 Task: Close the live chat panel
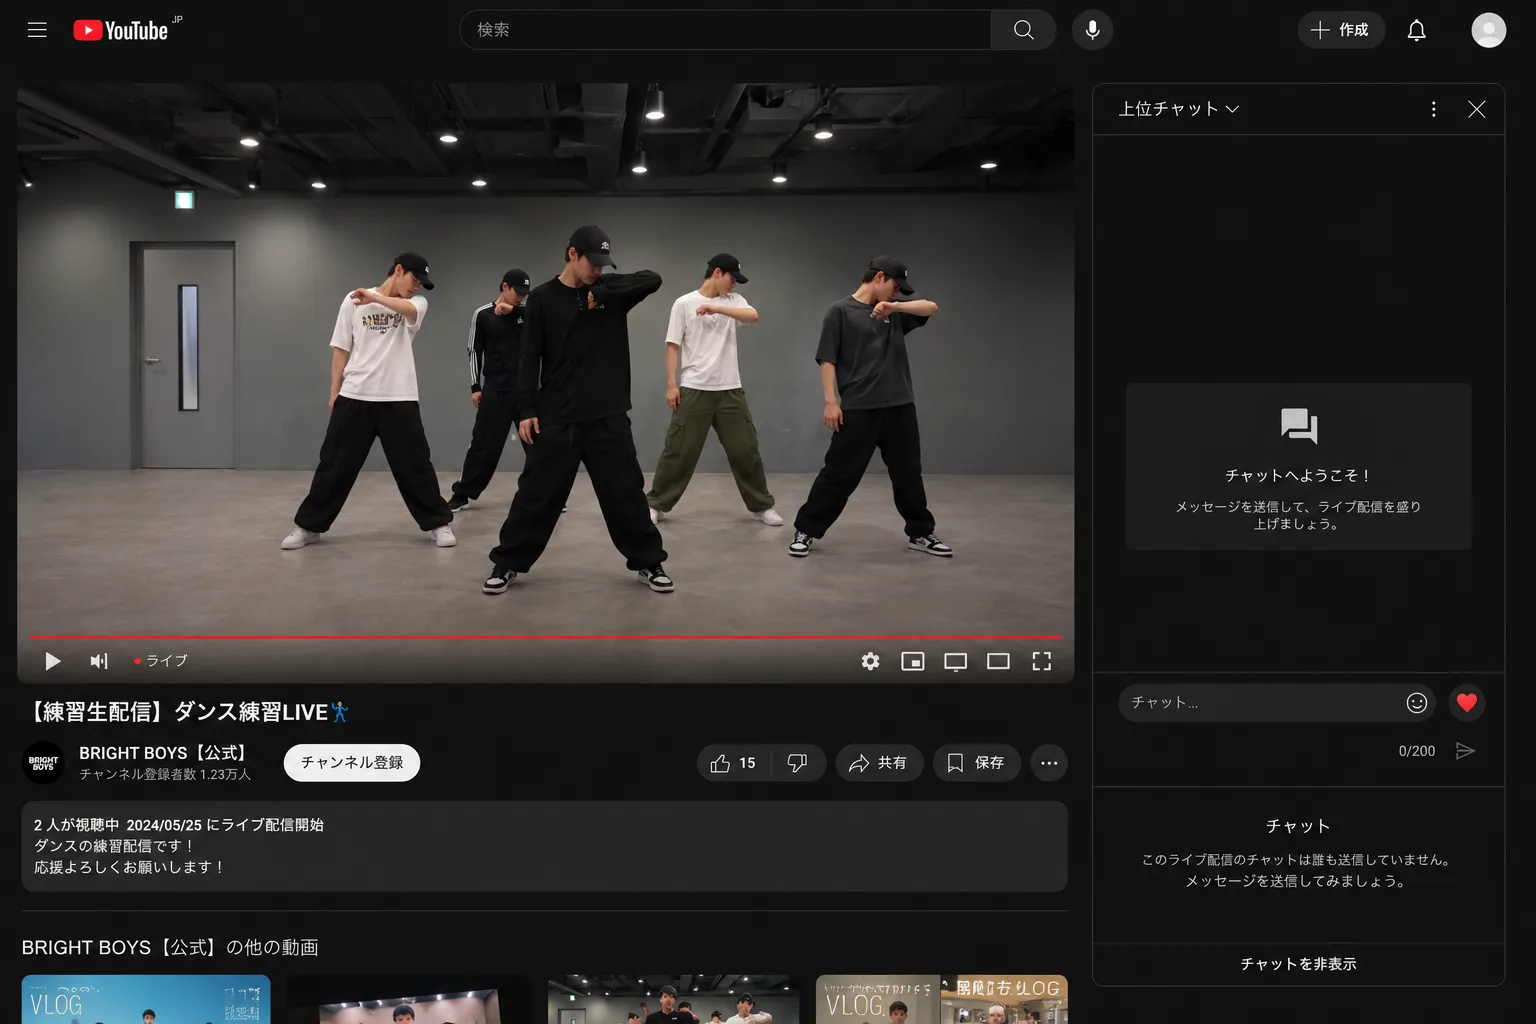1476,109
